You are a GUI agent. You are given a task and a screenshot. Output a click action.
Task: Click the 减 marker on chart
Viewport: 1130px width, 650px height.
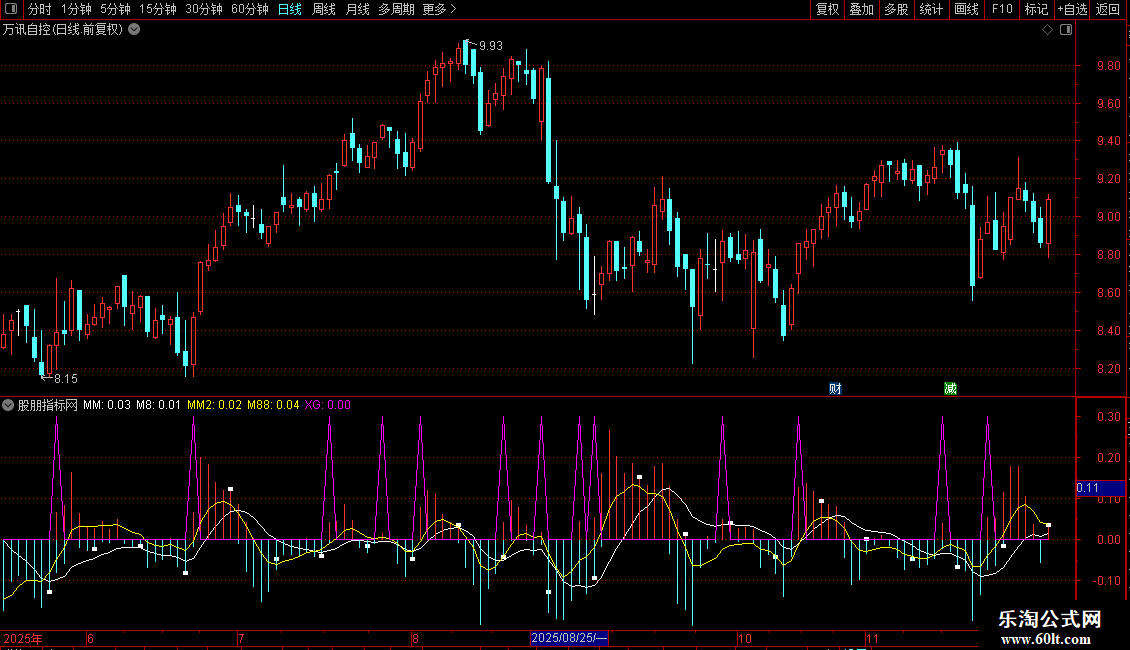950,389
